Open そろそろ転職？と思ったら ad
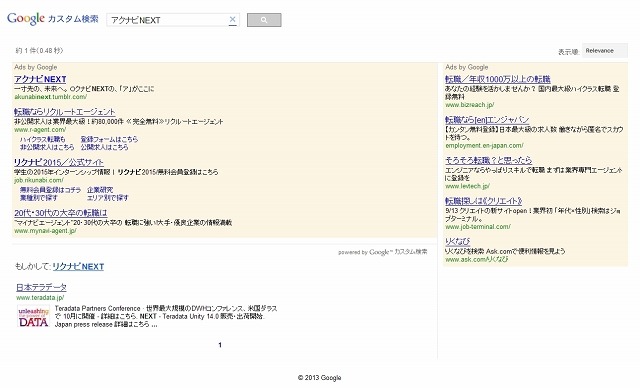 point(488,160)
